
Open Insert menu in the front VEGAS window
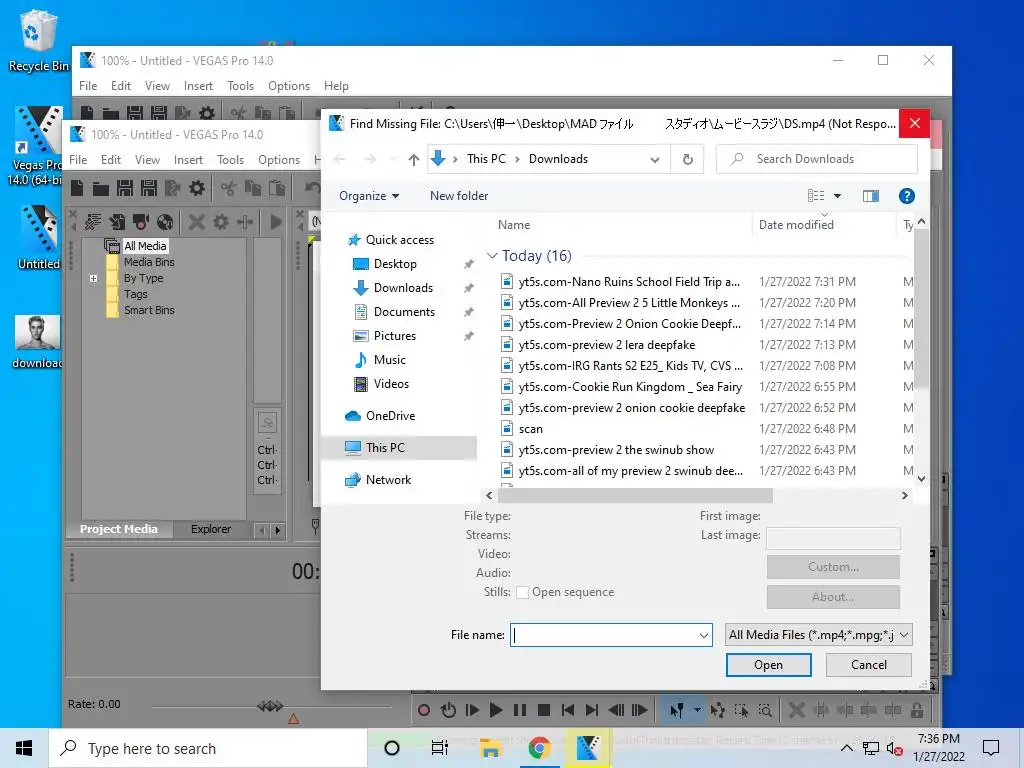click(x=188, y=159)
